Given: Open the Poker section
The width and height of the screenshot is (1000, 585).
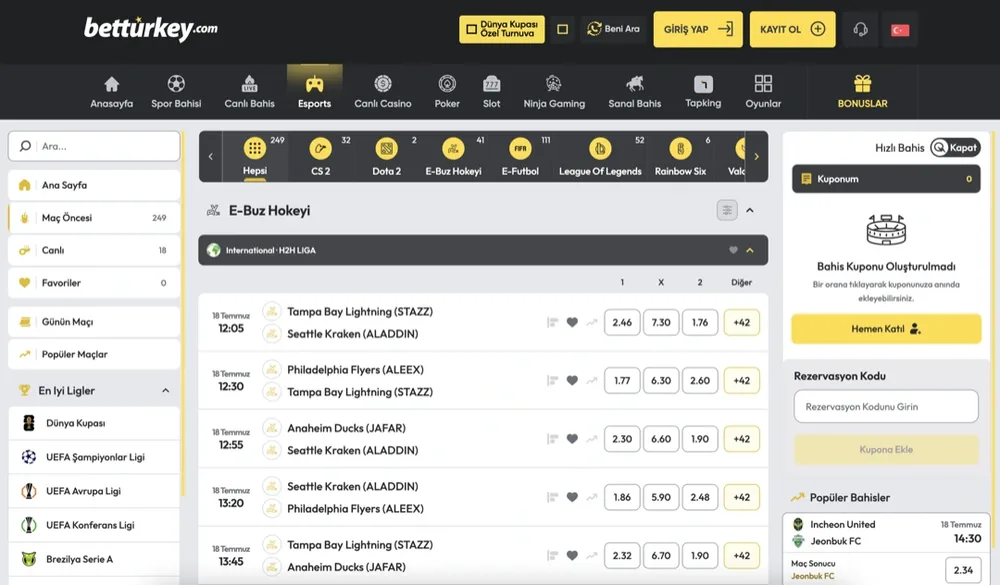Looking at the screenshot, I should point(447,92).
